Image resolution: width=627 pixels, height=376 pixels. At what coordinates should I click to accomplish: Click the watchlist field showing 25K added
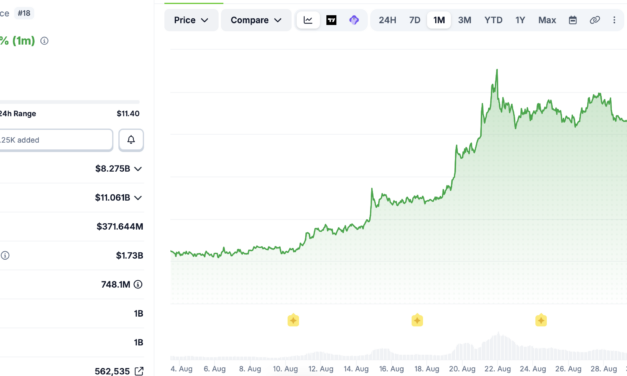click(x=56, y=140)
